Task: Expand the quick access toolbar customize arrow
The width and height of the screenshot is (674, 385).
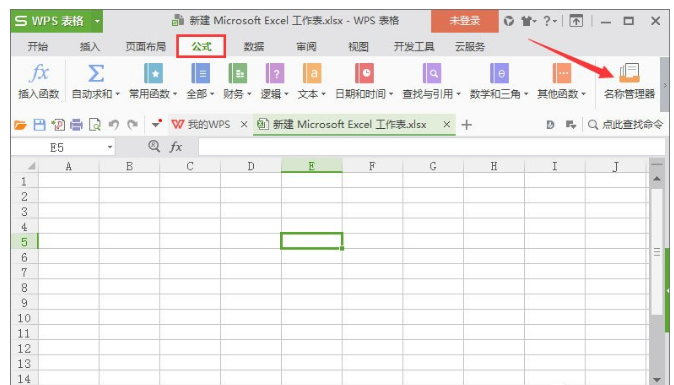Action: [x=156, y=125]
